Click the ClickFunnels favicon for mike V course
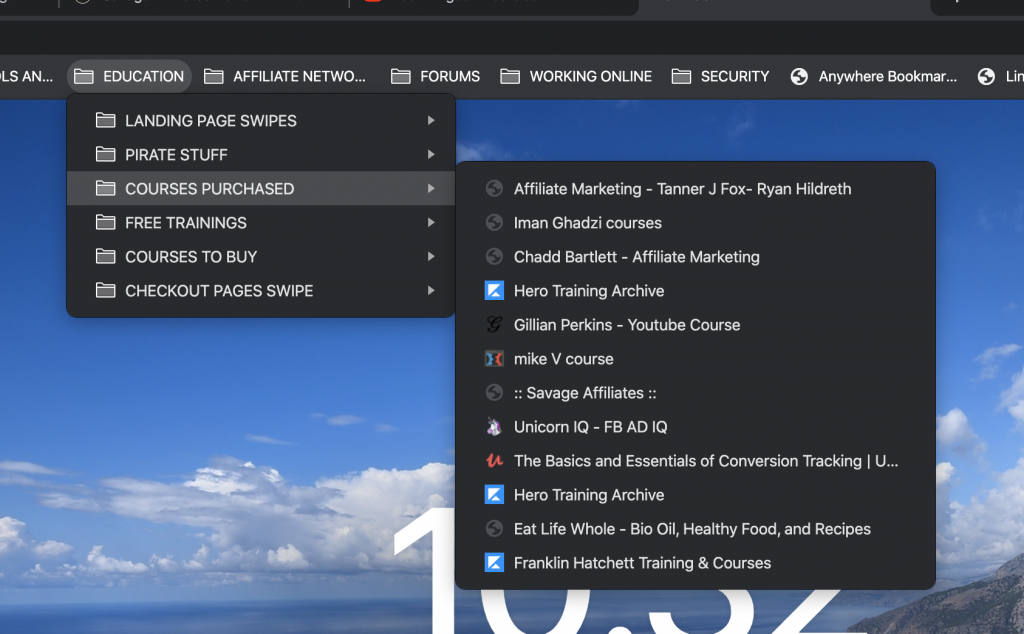The width and height of the screenshot is (1024, 634). tap(494, 358)
